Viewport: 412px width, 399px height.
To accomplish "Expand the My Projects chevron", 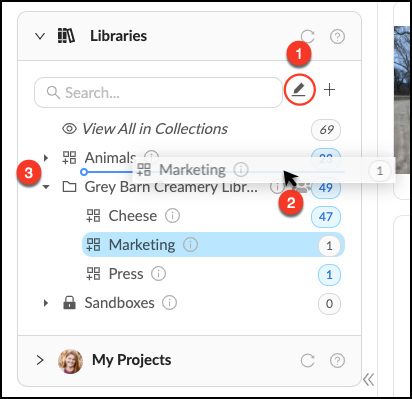I will (40, 360).
